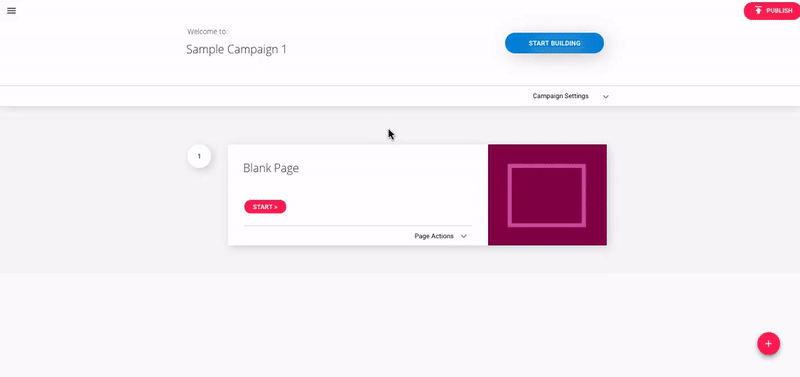Image resolution: width=800 pixels, height=377 pixels.
Task: Click the Sample Campaign 1 title
Action: (236, 49)
